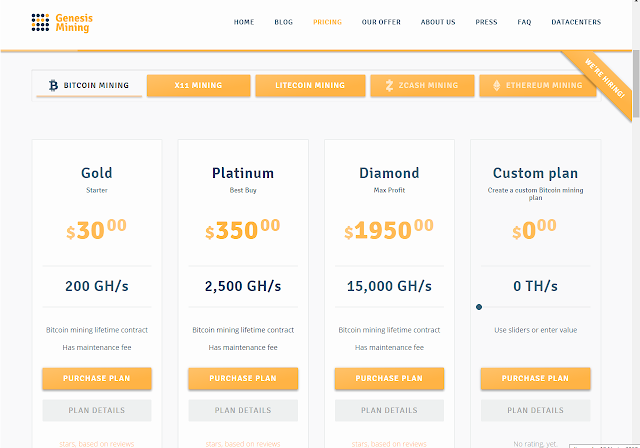Purchase the Diamond plan
Viewport: 640px width, 448px height.
point(389,378)
